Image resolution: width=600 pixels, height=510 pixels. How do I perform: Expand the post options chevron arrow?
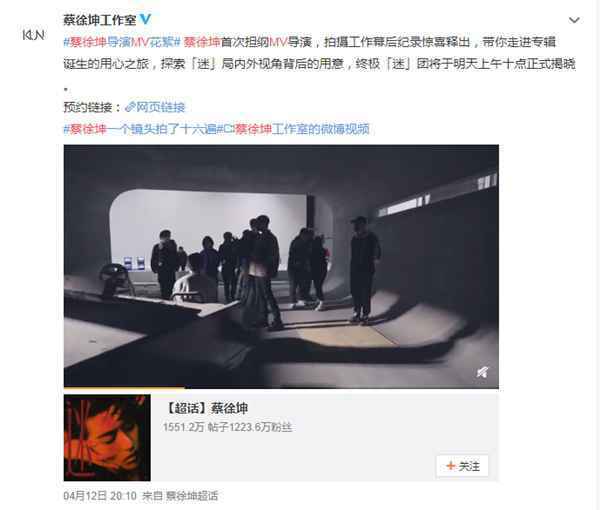pyautogui.click(x=574, y=20)
